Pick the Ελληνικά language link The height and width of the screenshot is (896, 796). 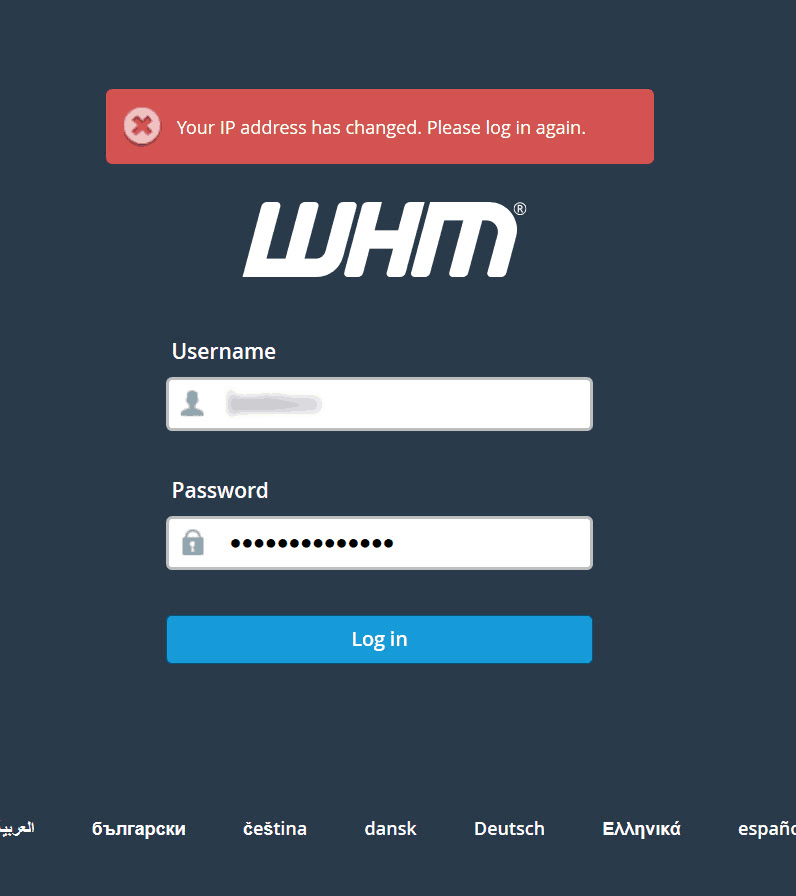tap(641, 829)
